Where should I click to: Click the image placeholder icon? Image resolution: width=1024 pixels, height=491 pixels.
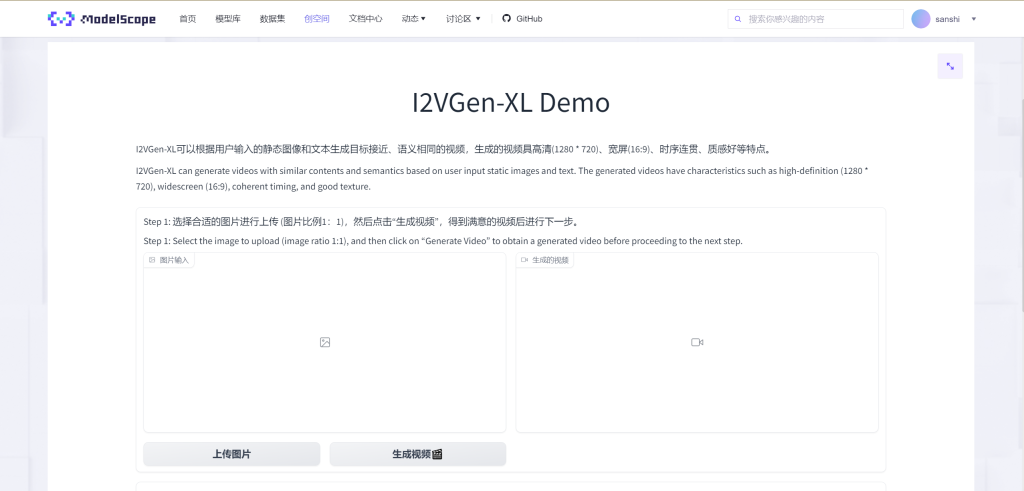[x=325, y=342]
